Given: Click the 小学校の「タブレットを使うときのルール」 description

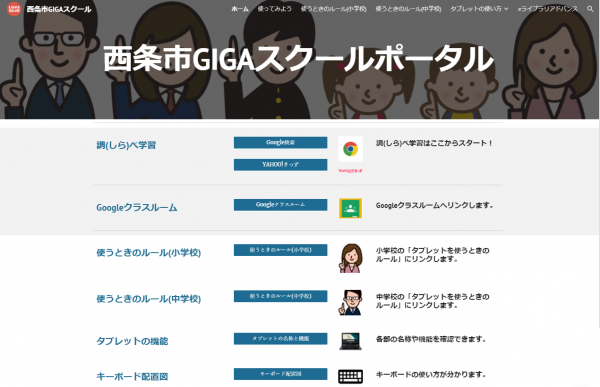Looking at the screenshot, I should click(x=432, y=255).
